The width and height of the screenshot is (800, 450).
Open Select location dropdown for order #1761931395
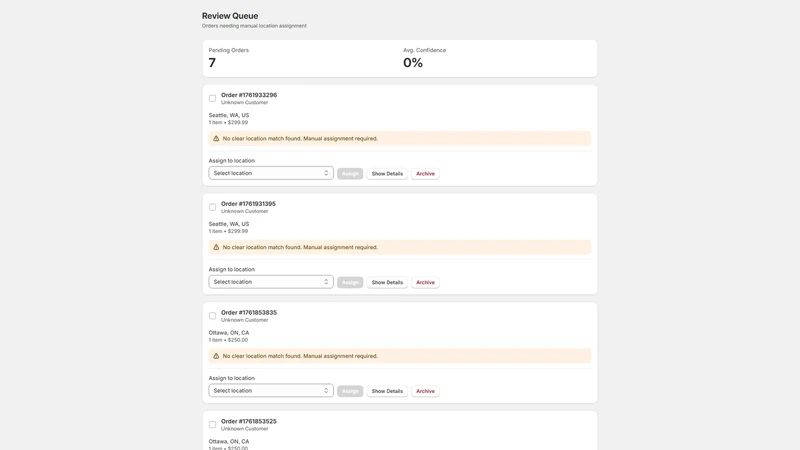click(271, 282)
